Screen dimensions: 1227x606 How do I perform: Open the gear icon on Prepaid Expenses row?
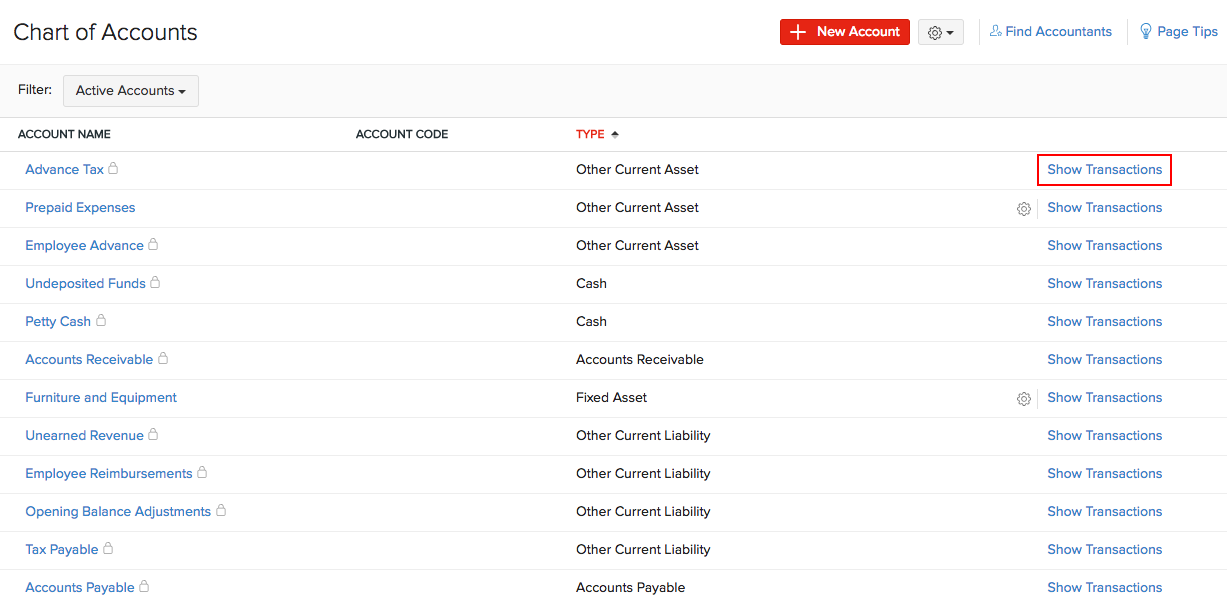[1023, 208]
